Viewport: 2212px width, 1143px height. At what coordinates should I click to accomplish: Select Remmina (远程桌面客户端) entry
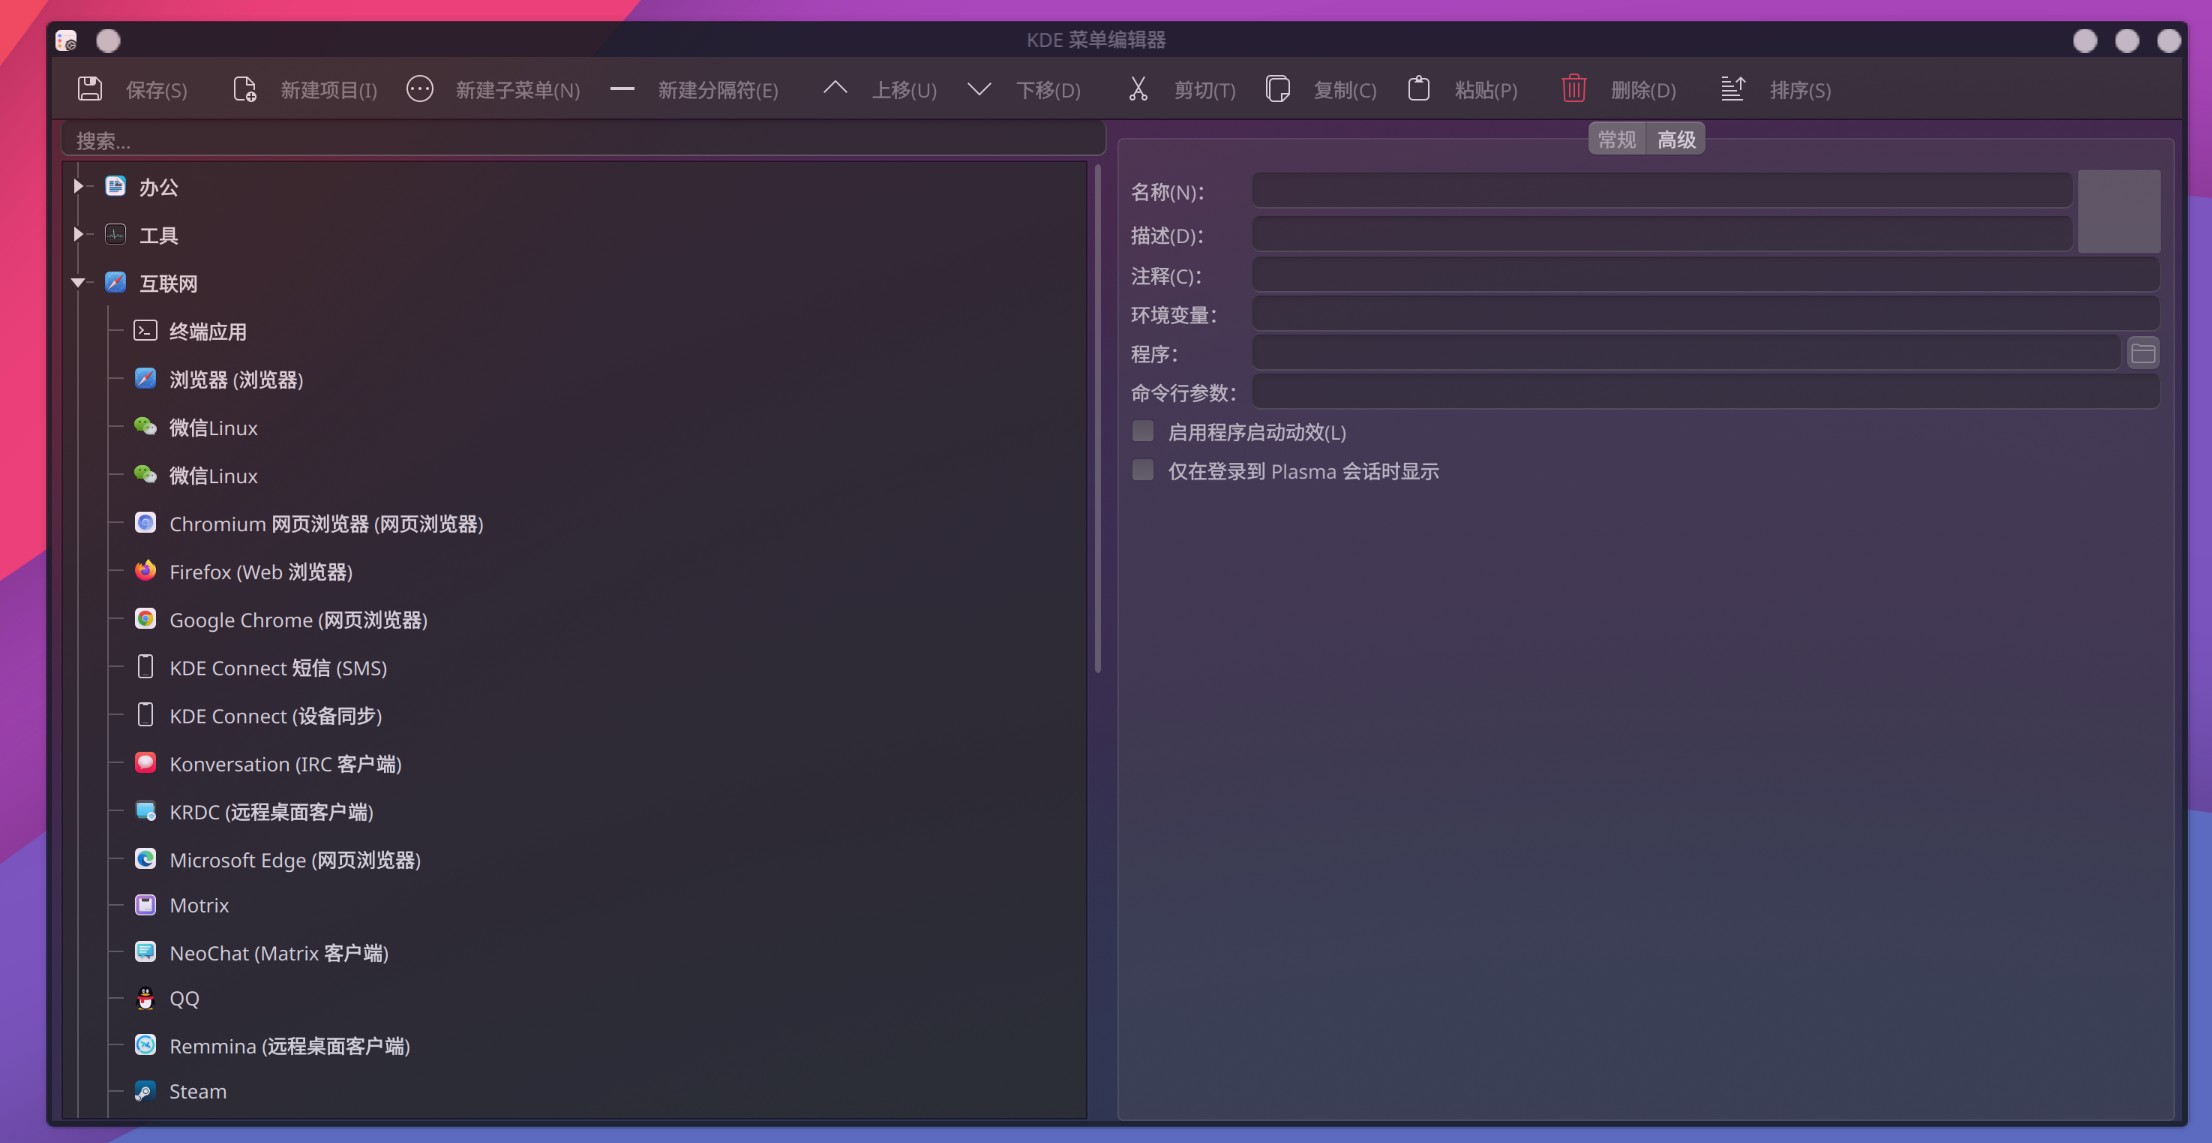coord(290,1045)
